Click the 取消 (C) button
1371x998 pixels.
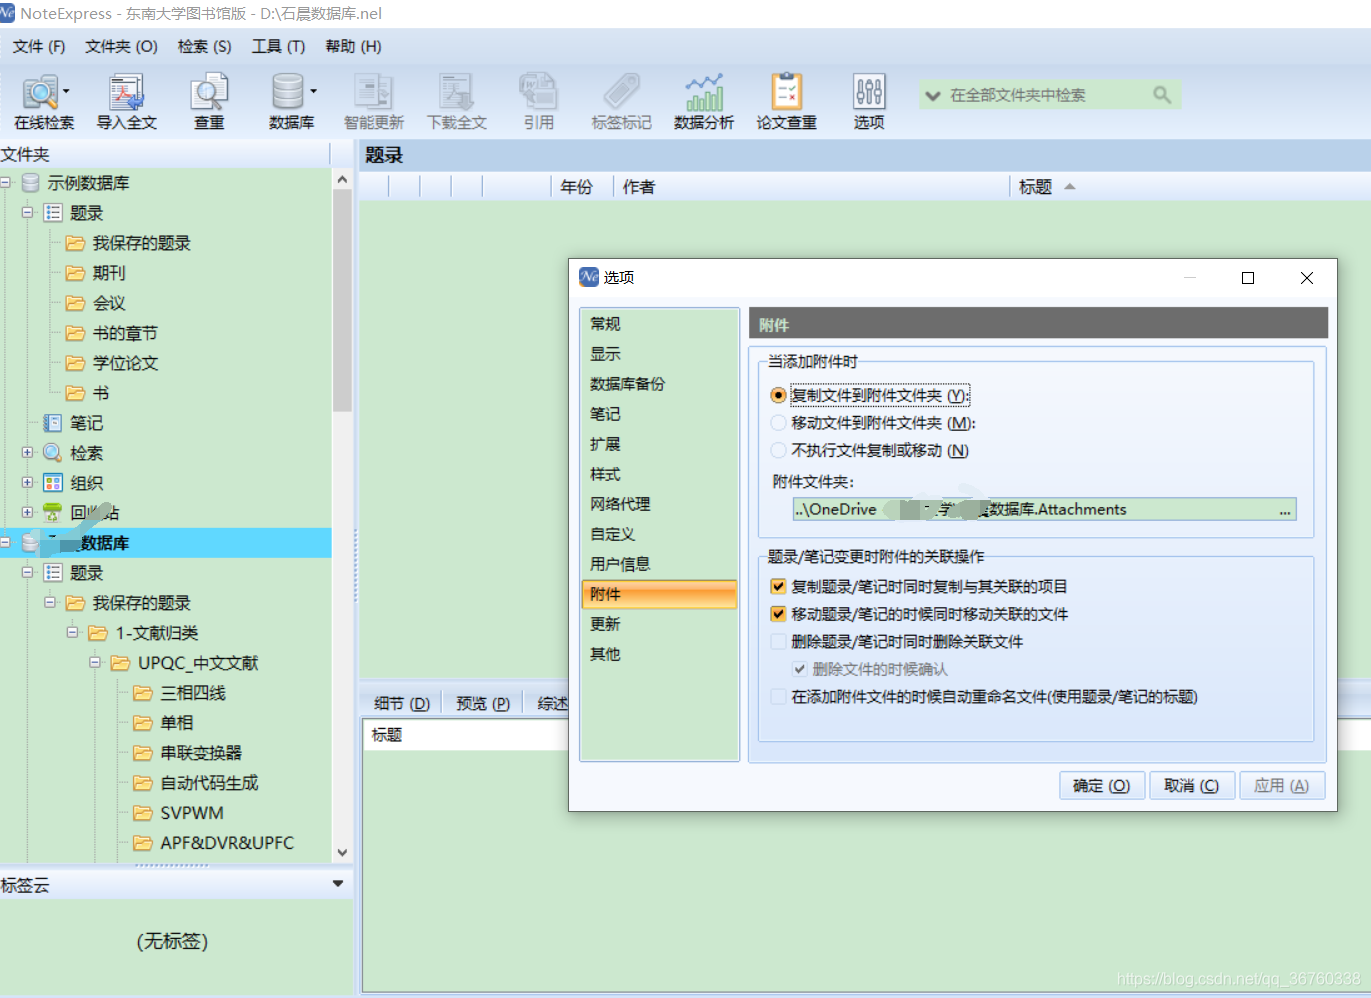(x=1191, y=786)
